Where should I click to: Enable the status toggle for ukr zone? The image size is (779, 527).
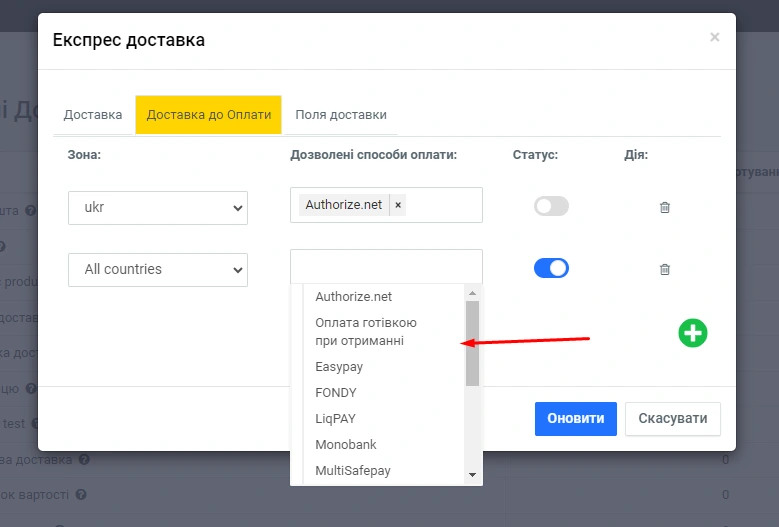(x=551, y=206)
